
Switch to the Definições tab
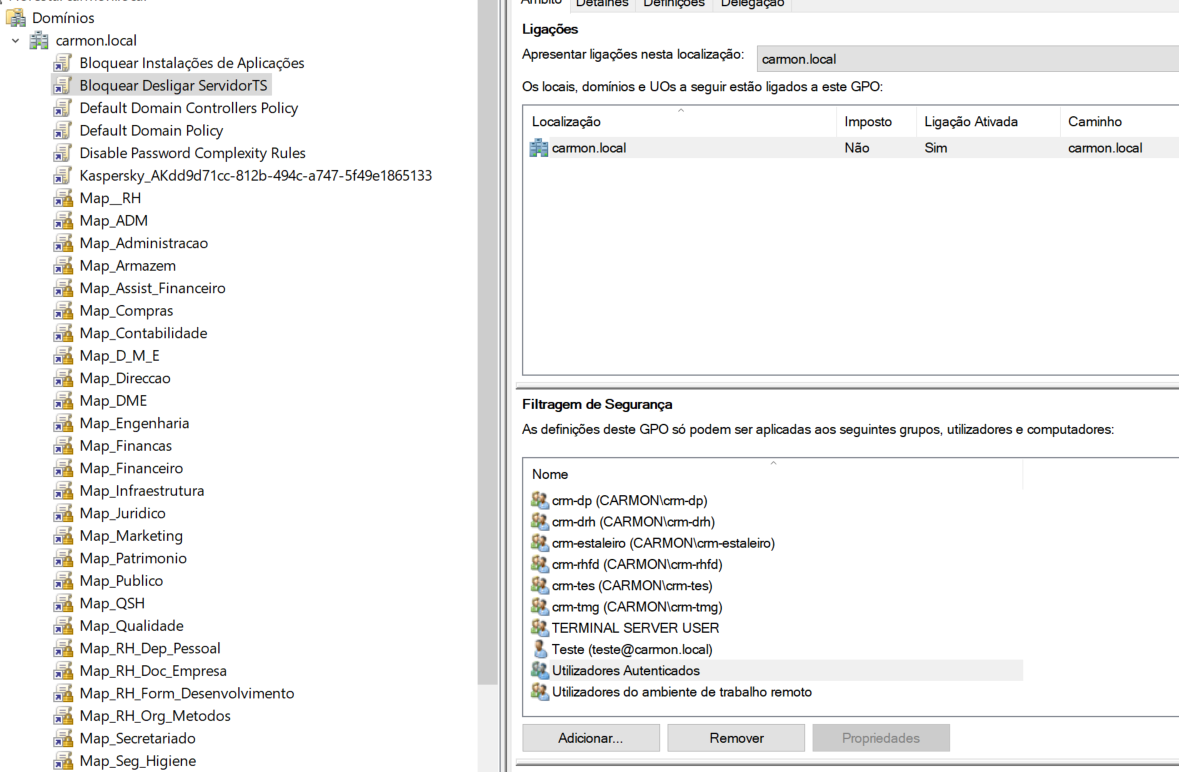point(674,4)
